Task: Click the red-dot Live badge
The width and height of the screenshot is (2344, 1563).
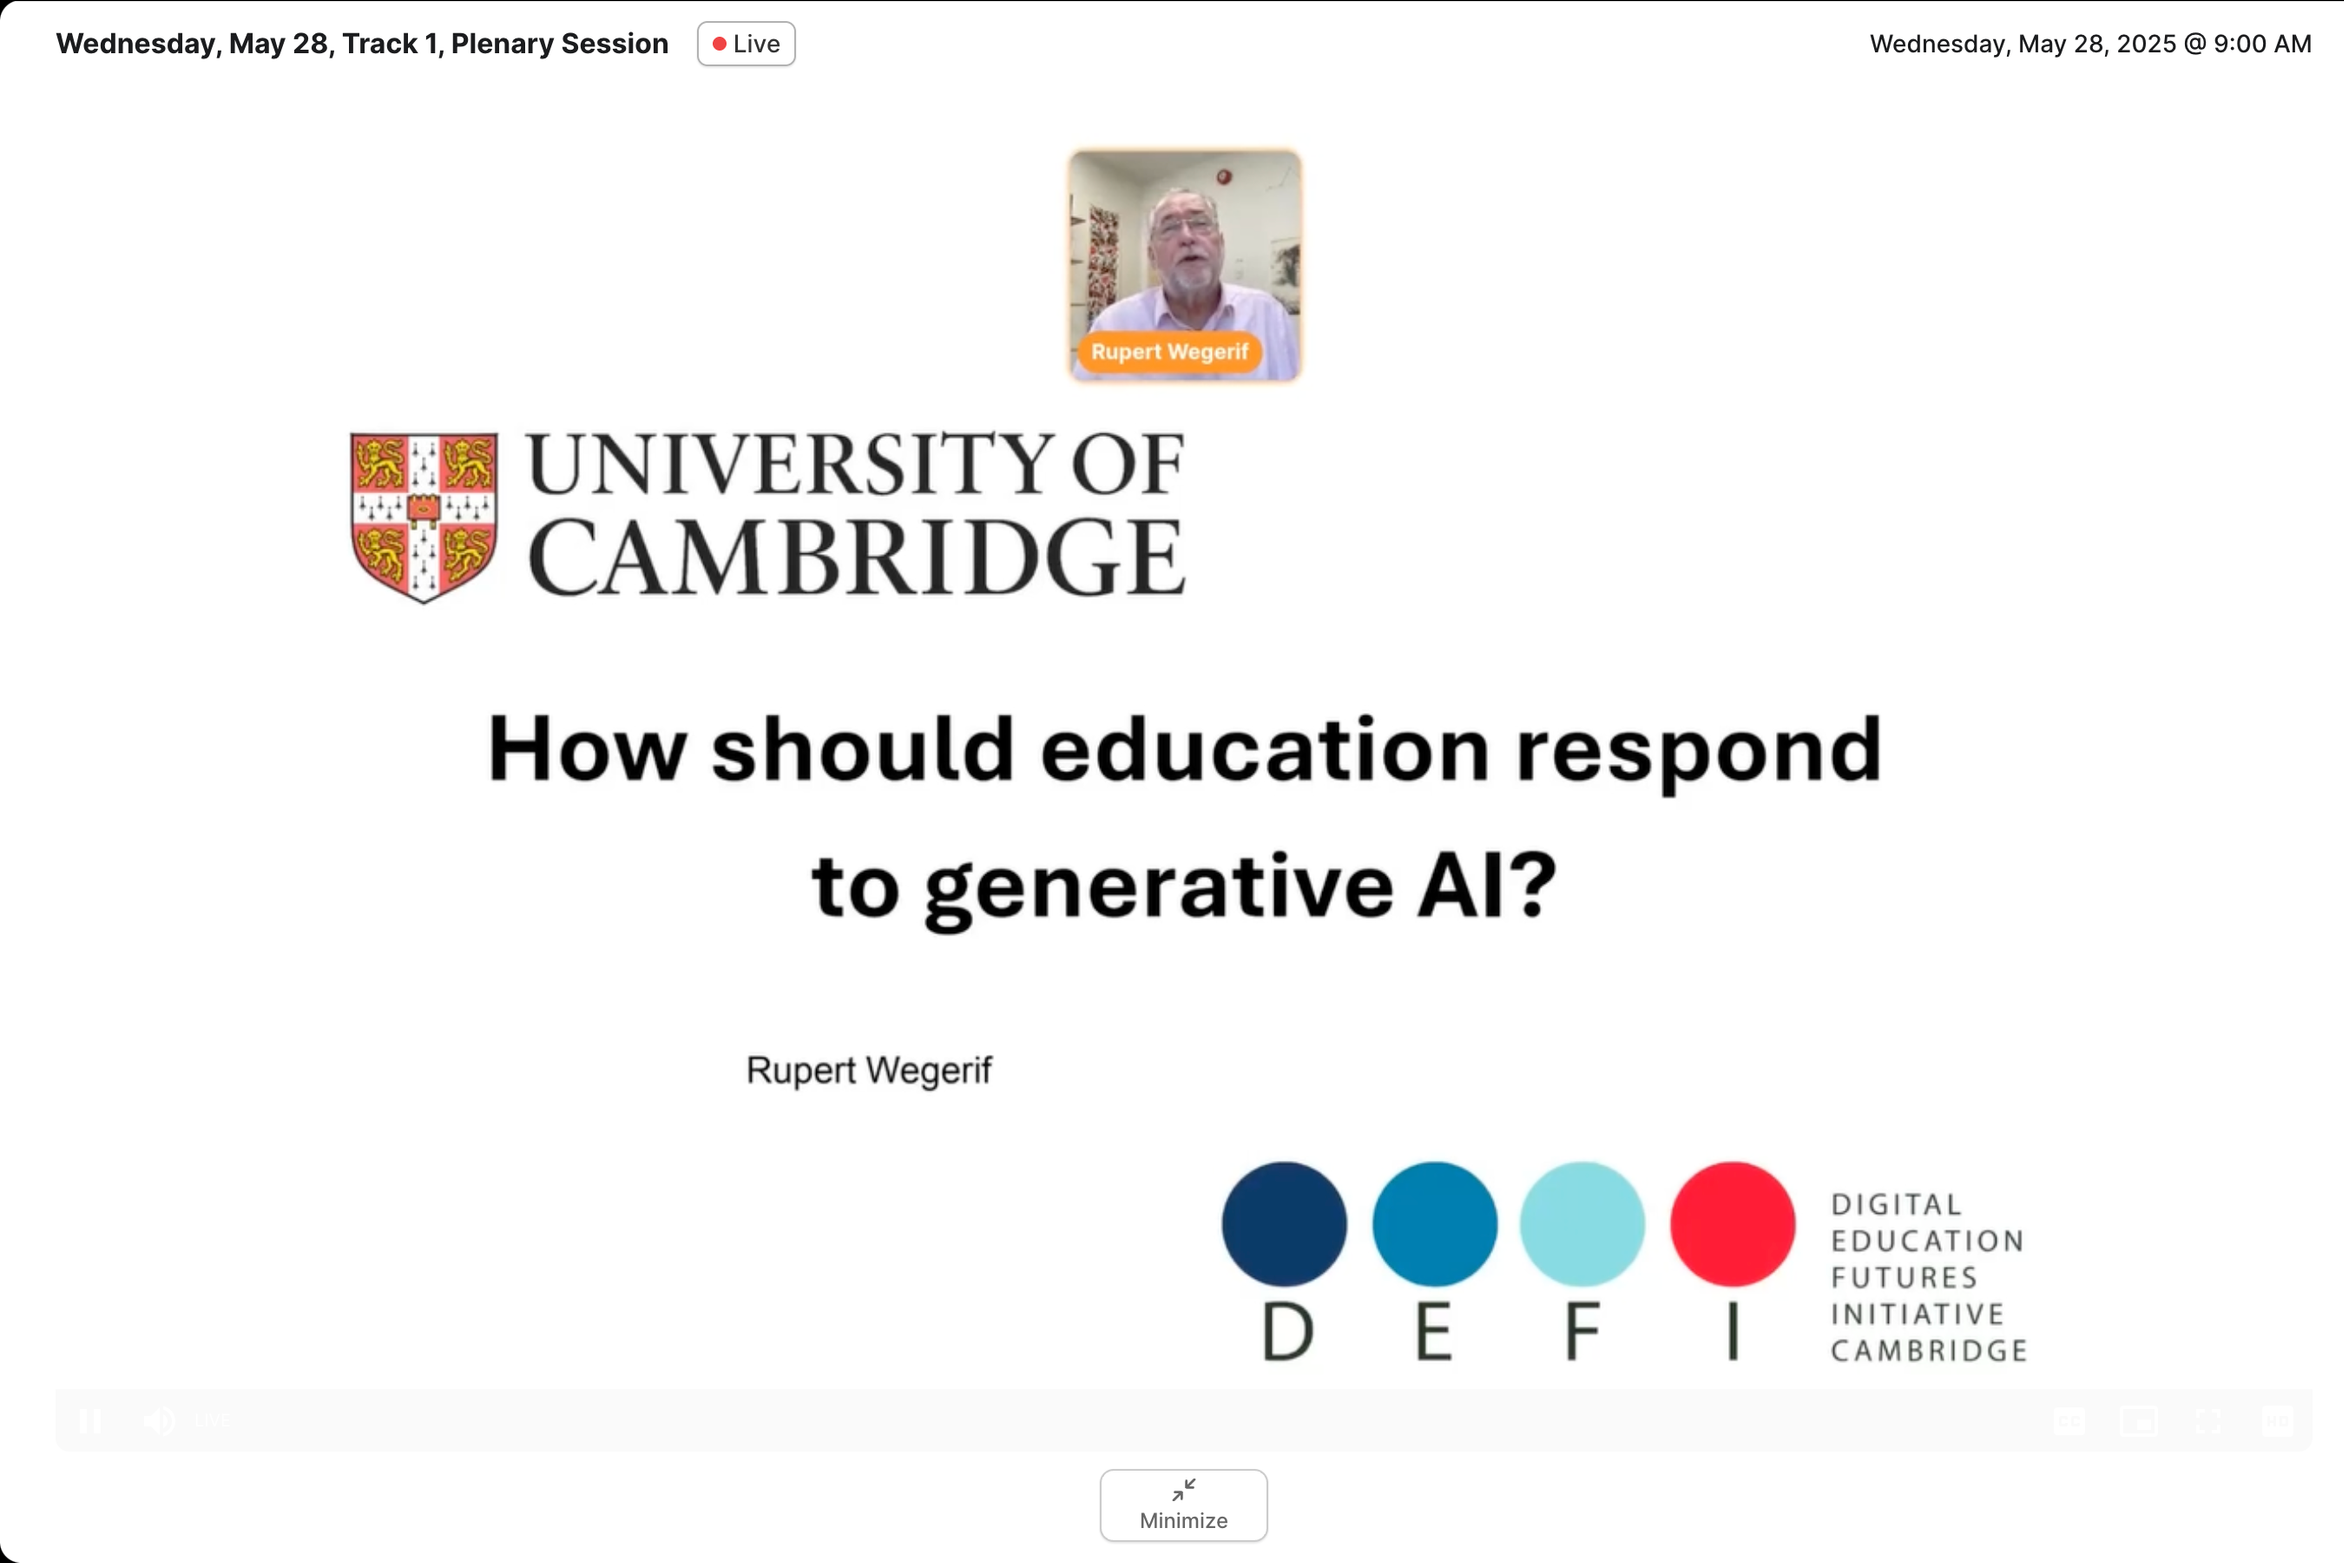Action: point(746,44)
